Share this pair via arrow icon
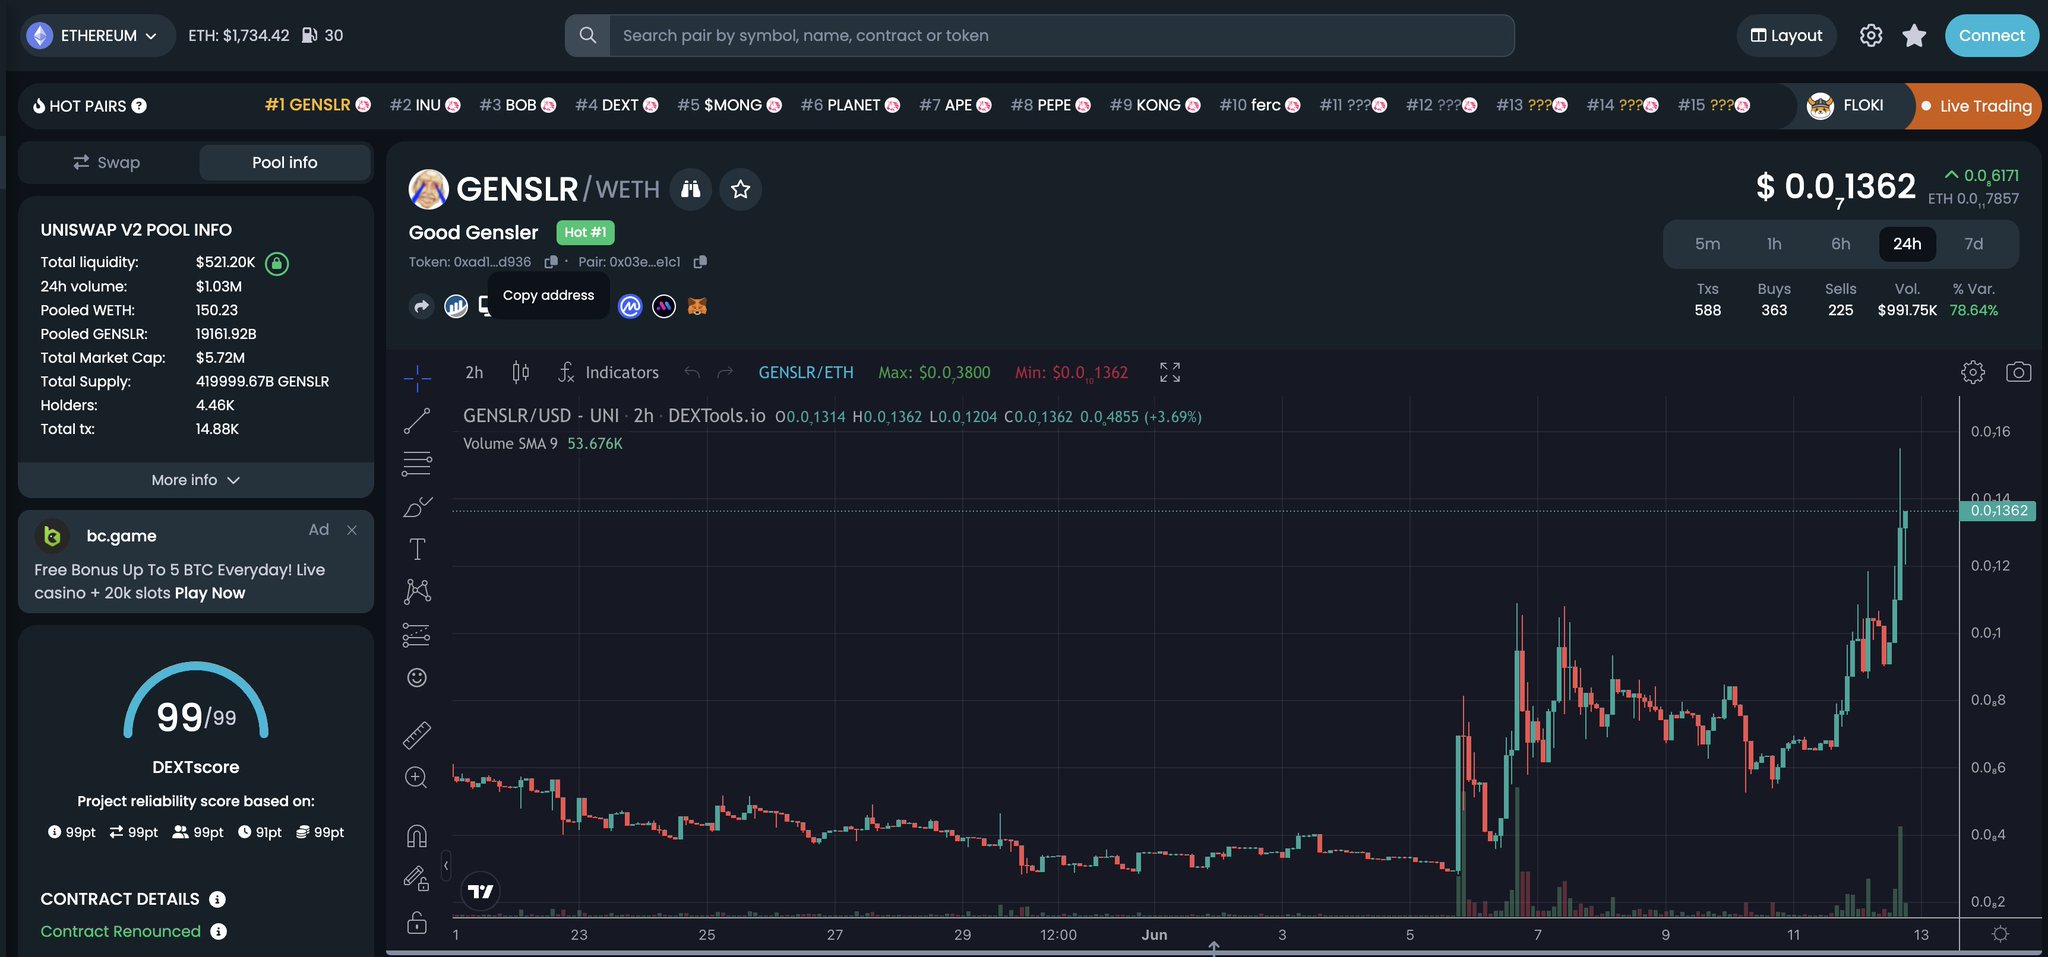 [422, 306]
